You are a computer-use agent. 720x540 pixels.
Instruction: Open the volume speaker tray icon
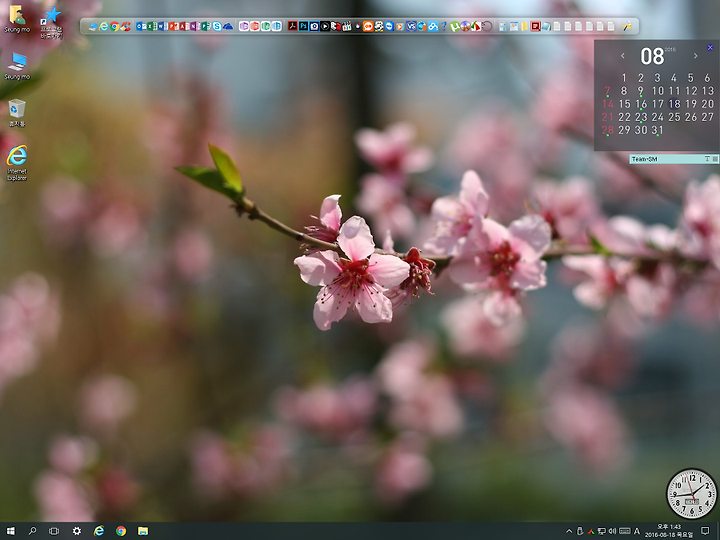(x=612, y=531)
